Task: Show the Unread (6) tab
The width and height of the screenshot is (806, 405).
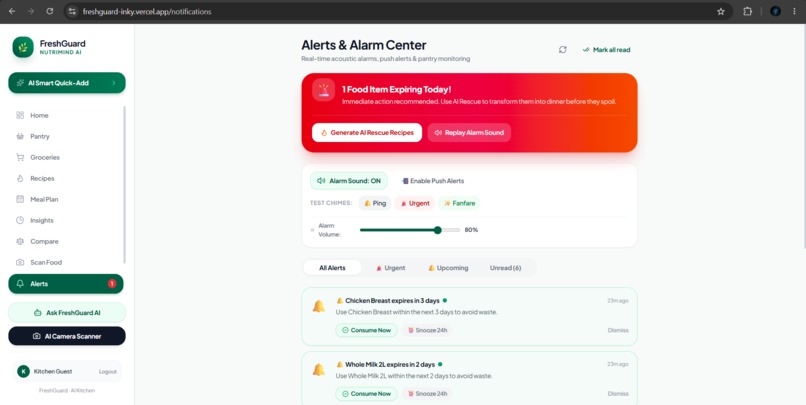Action: [505, 268]
